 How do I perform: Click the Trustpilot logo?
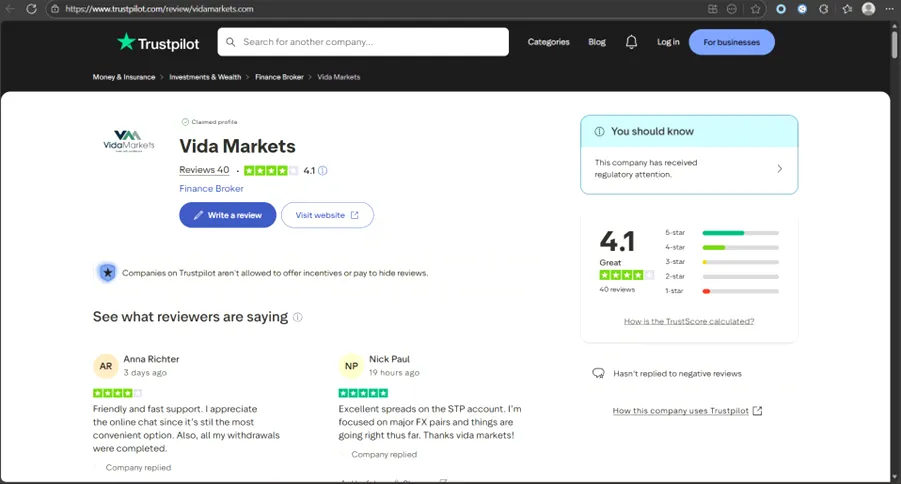point(158,43)
